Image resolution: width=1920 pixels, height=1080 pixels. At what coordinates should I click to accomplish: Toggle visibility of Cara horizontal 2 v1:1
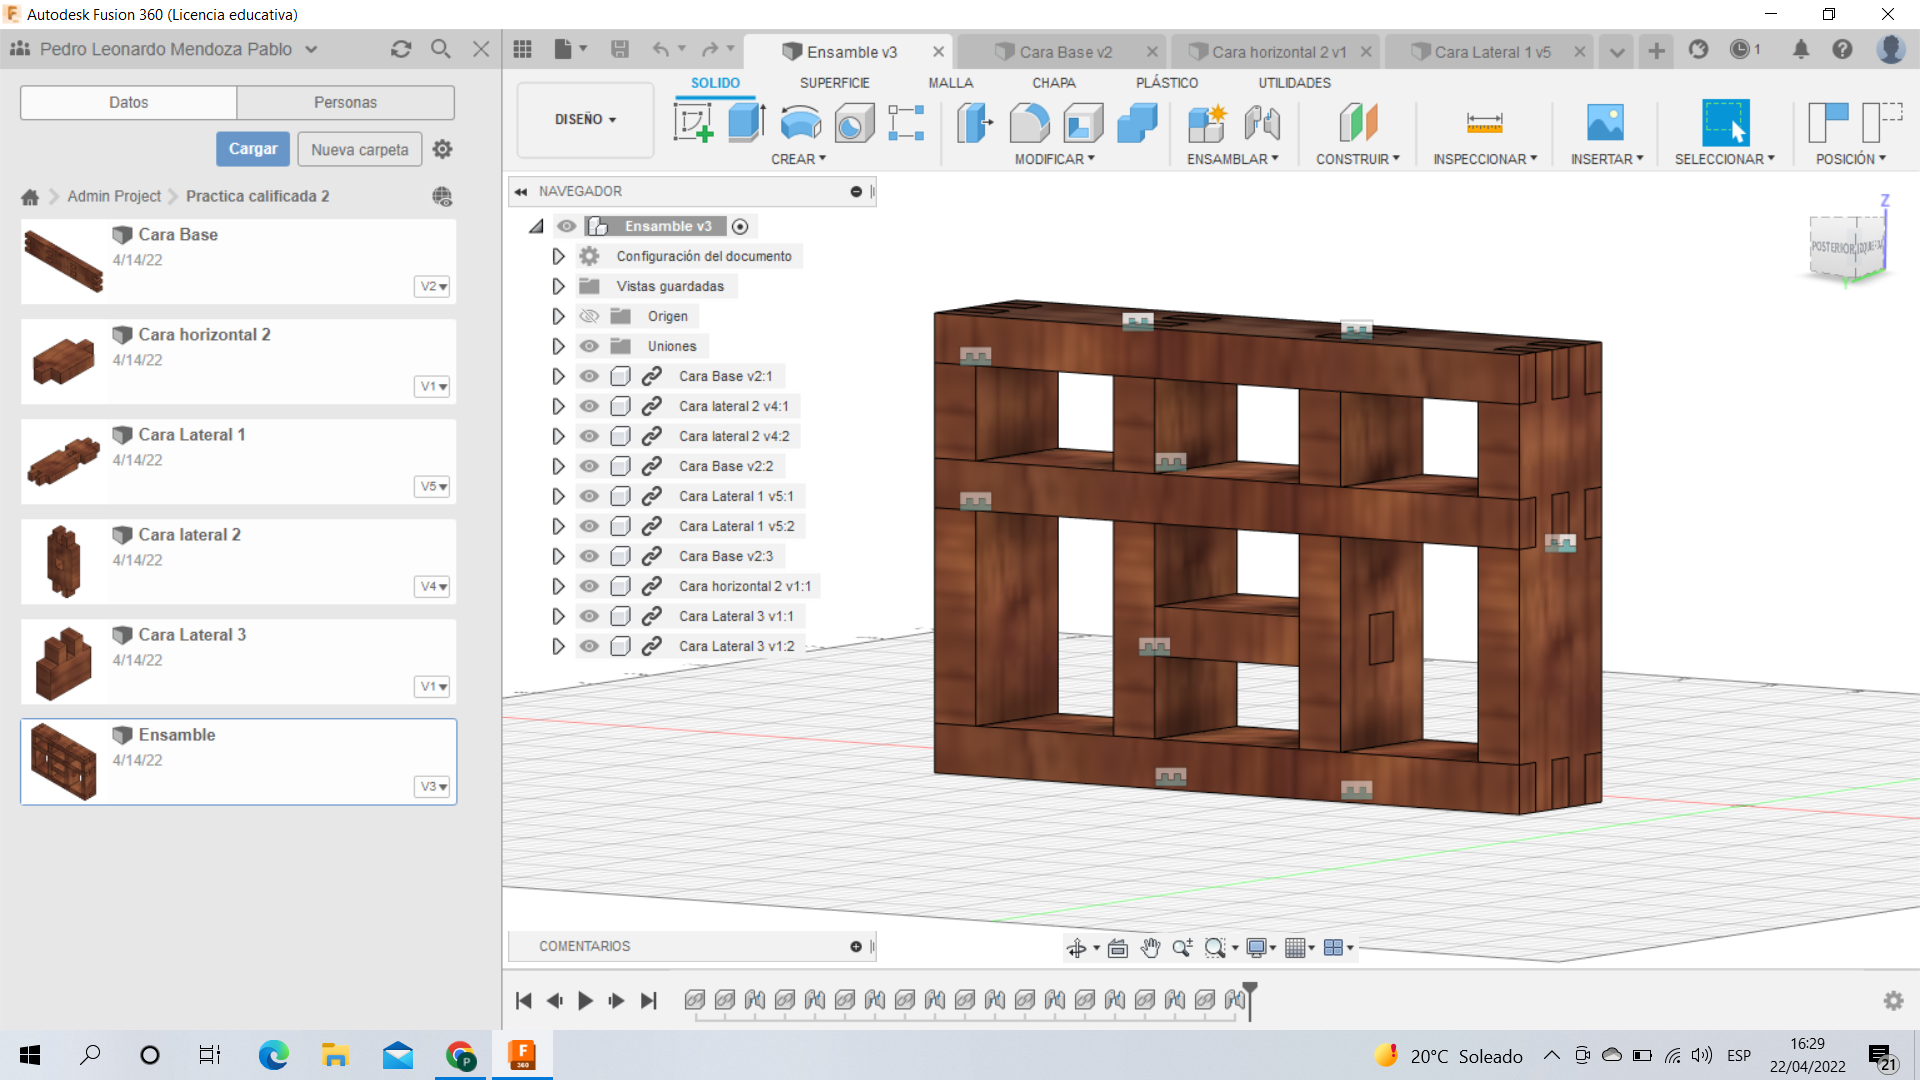coord(589,586)
